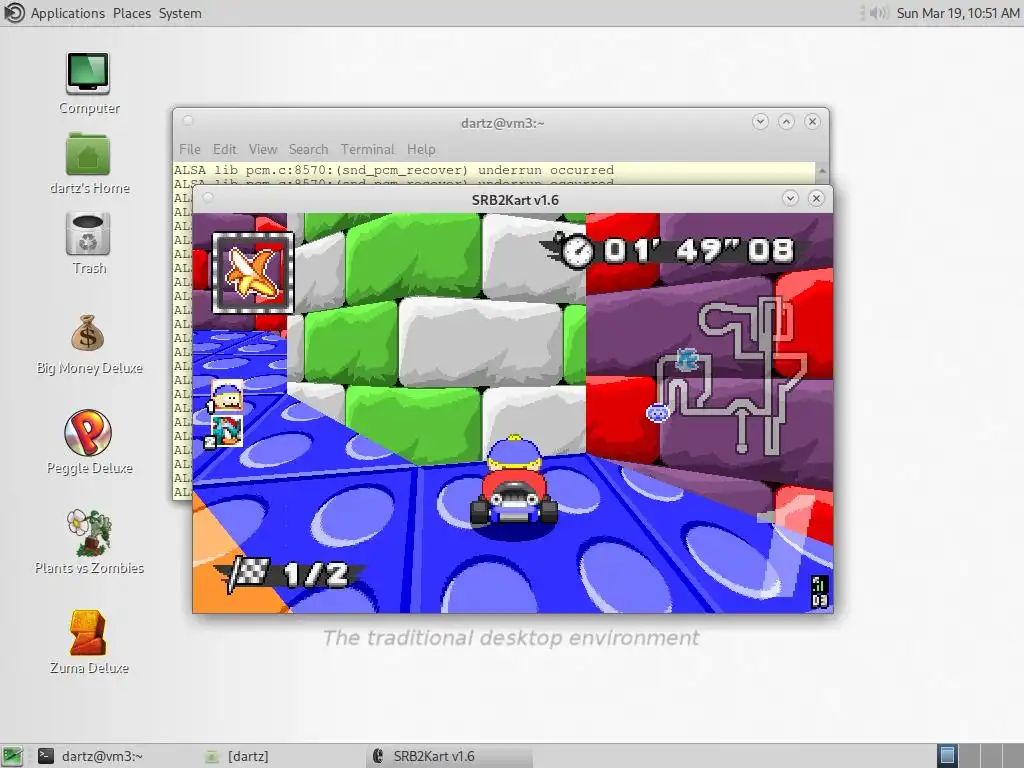Close the dartz@vm3 terminal window
1024x768 pixels.
coord(812,121)
